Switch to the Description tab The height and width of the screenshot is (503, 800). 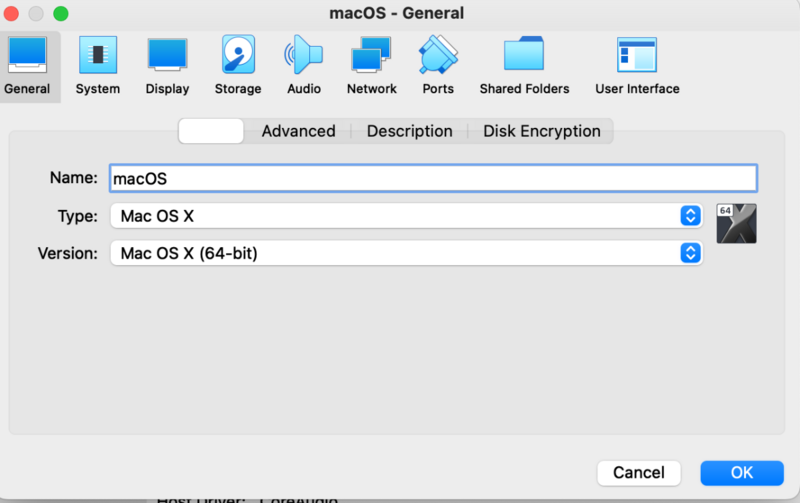[x=409, y=131]
